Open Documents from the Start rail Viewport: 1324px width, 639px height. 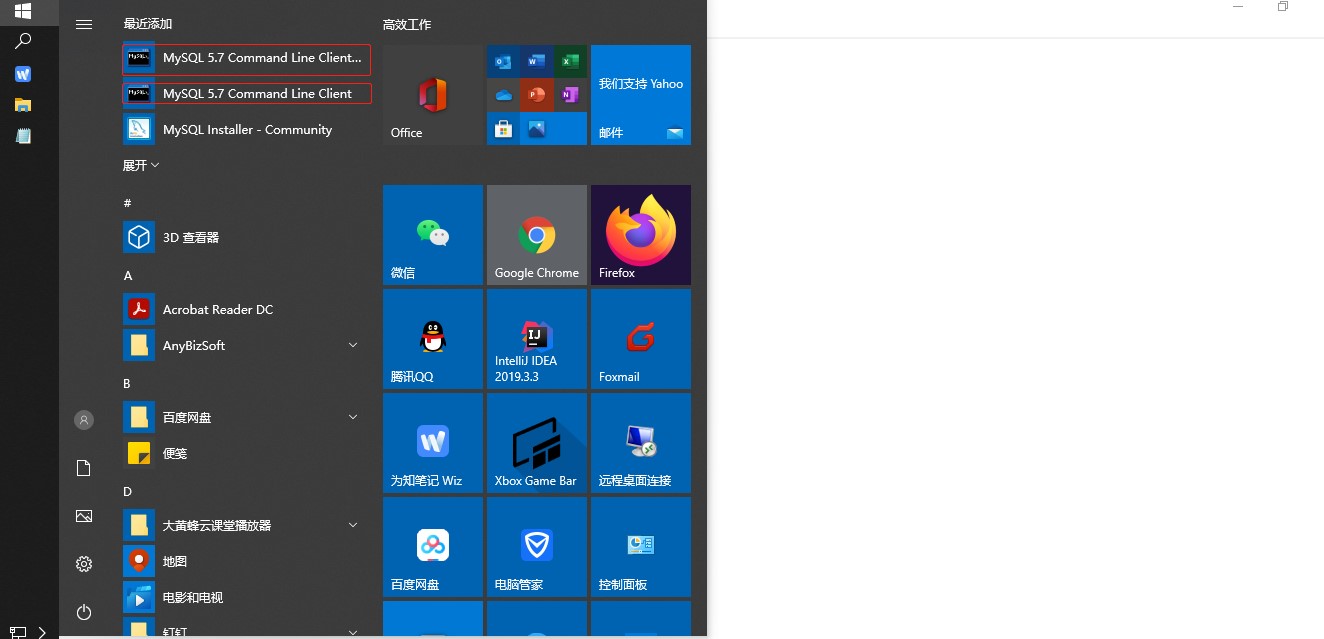point(84,468)
